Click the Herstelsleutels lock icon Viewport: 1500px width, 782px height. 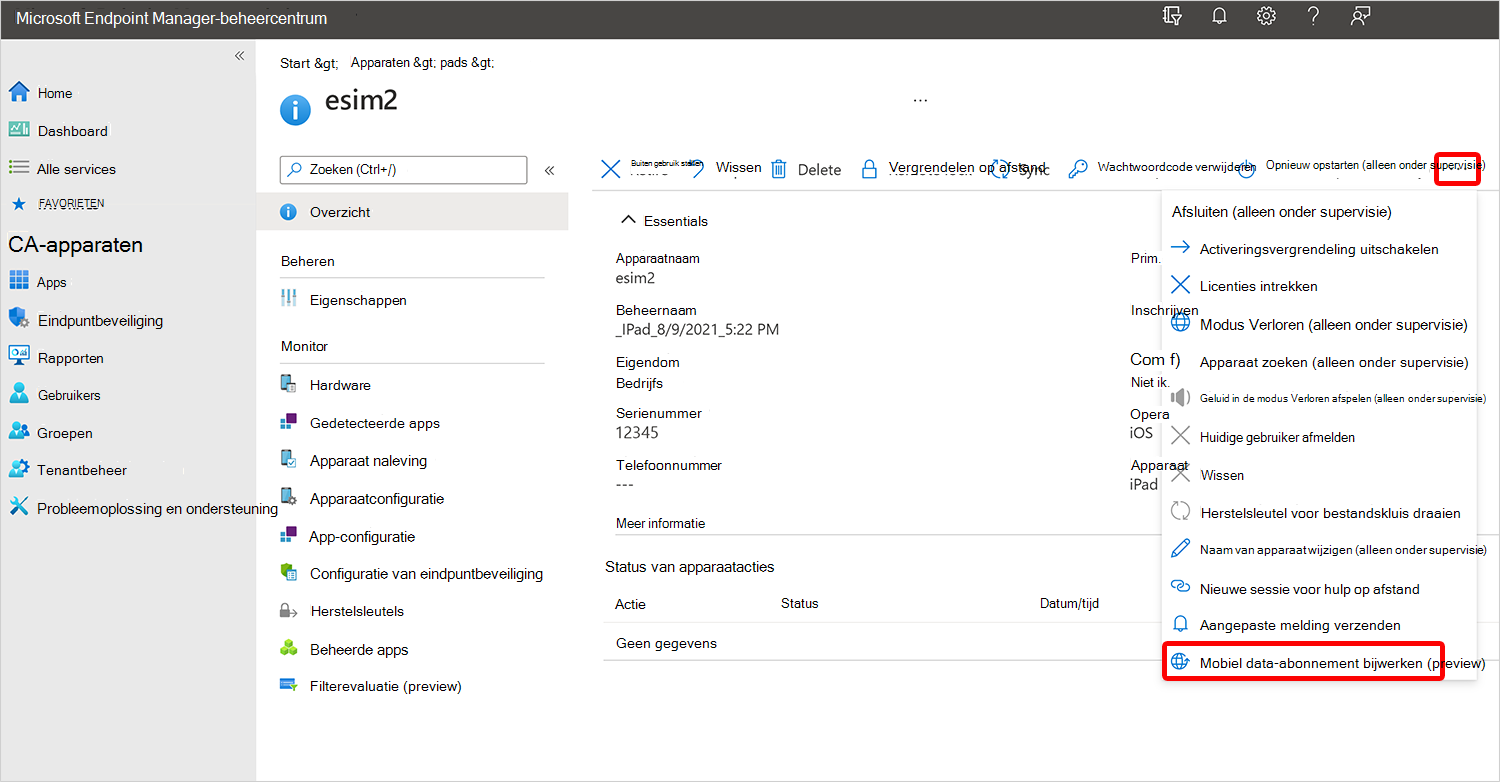(289, 610)
